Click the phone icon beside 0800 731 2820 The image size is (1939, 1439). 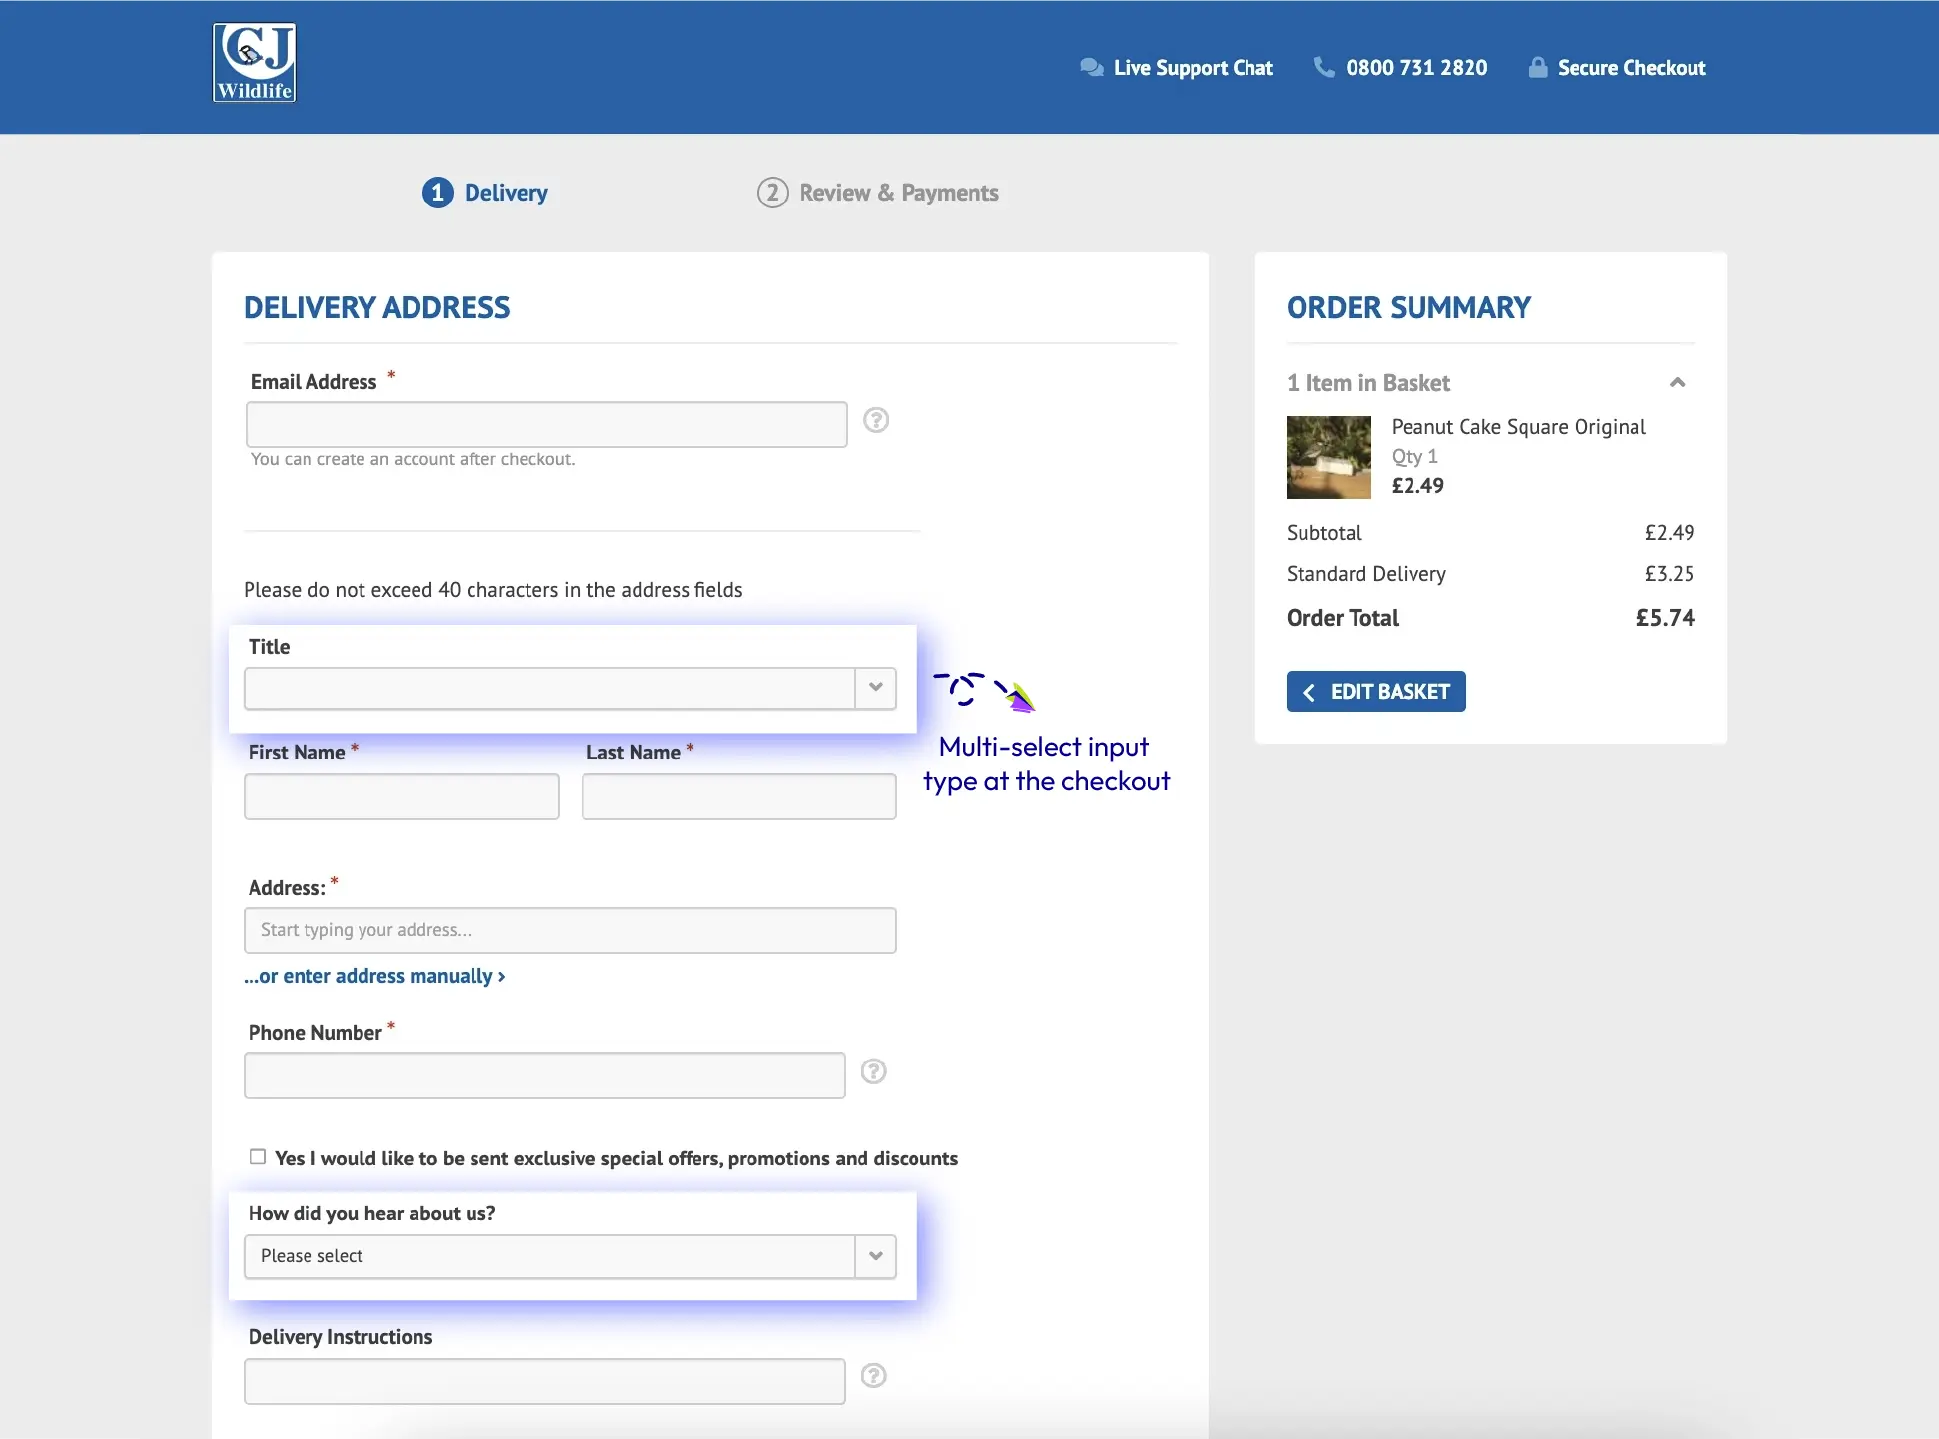click(x=1324, y=67)
